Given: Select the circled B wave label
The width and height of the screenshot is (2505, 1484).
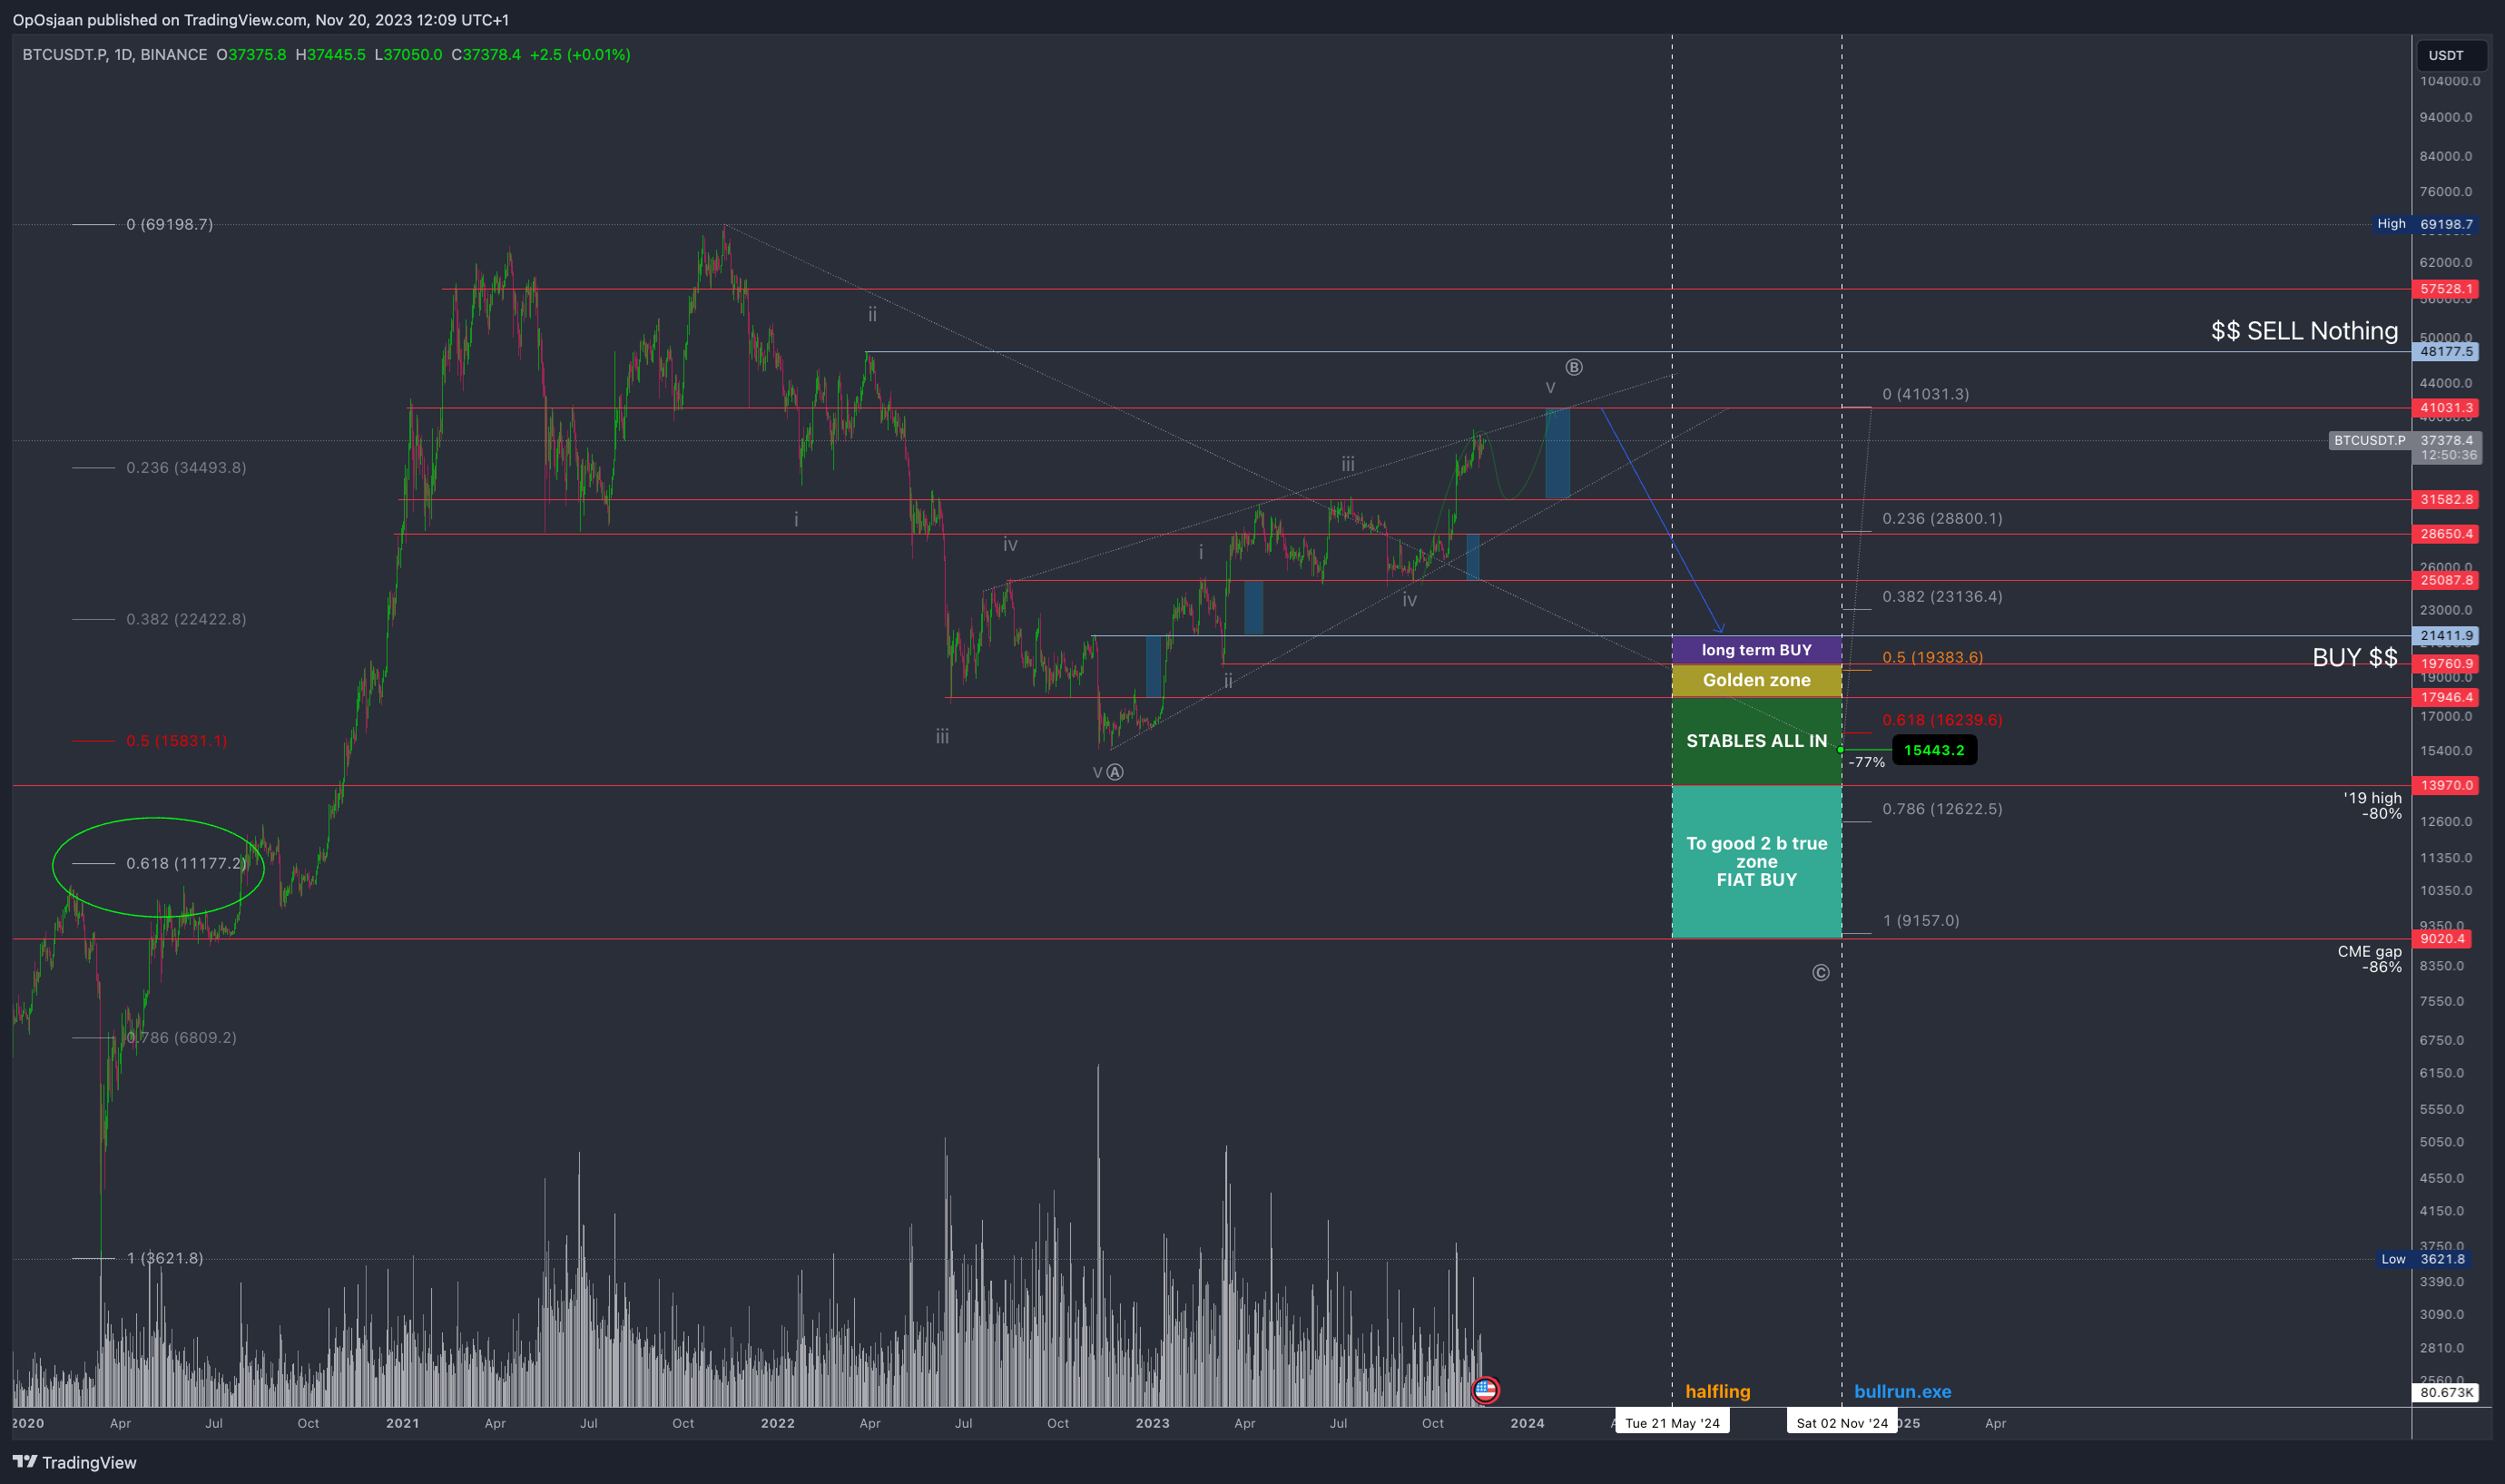Looking at the screenshot, I should point(1574,367).
